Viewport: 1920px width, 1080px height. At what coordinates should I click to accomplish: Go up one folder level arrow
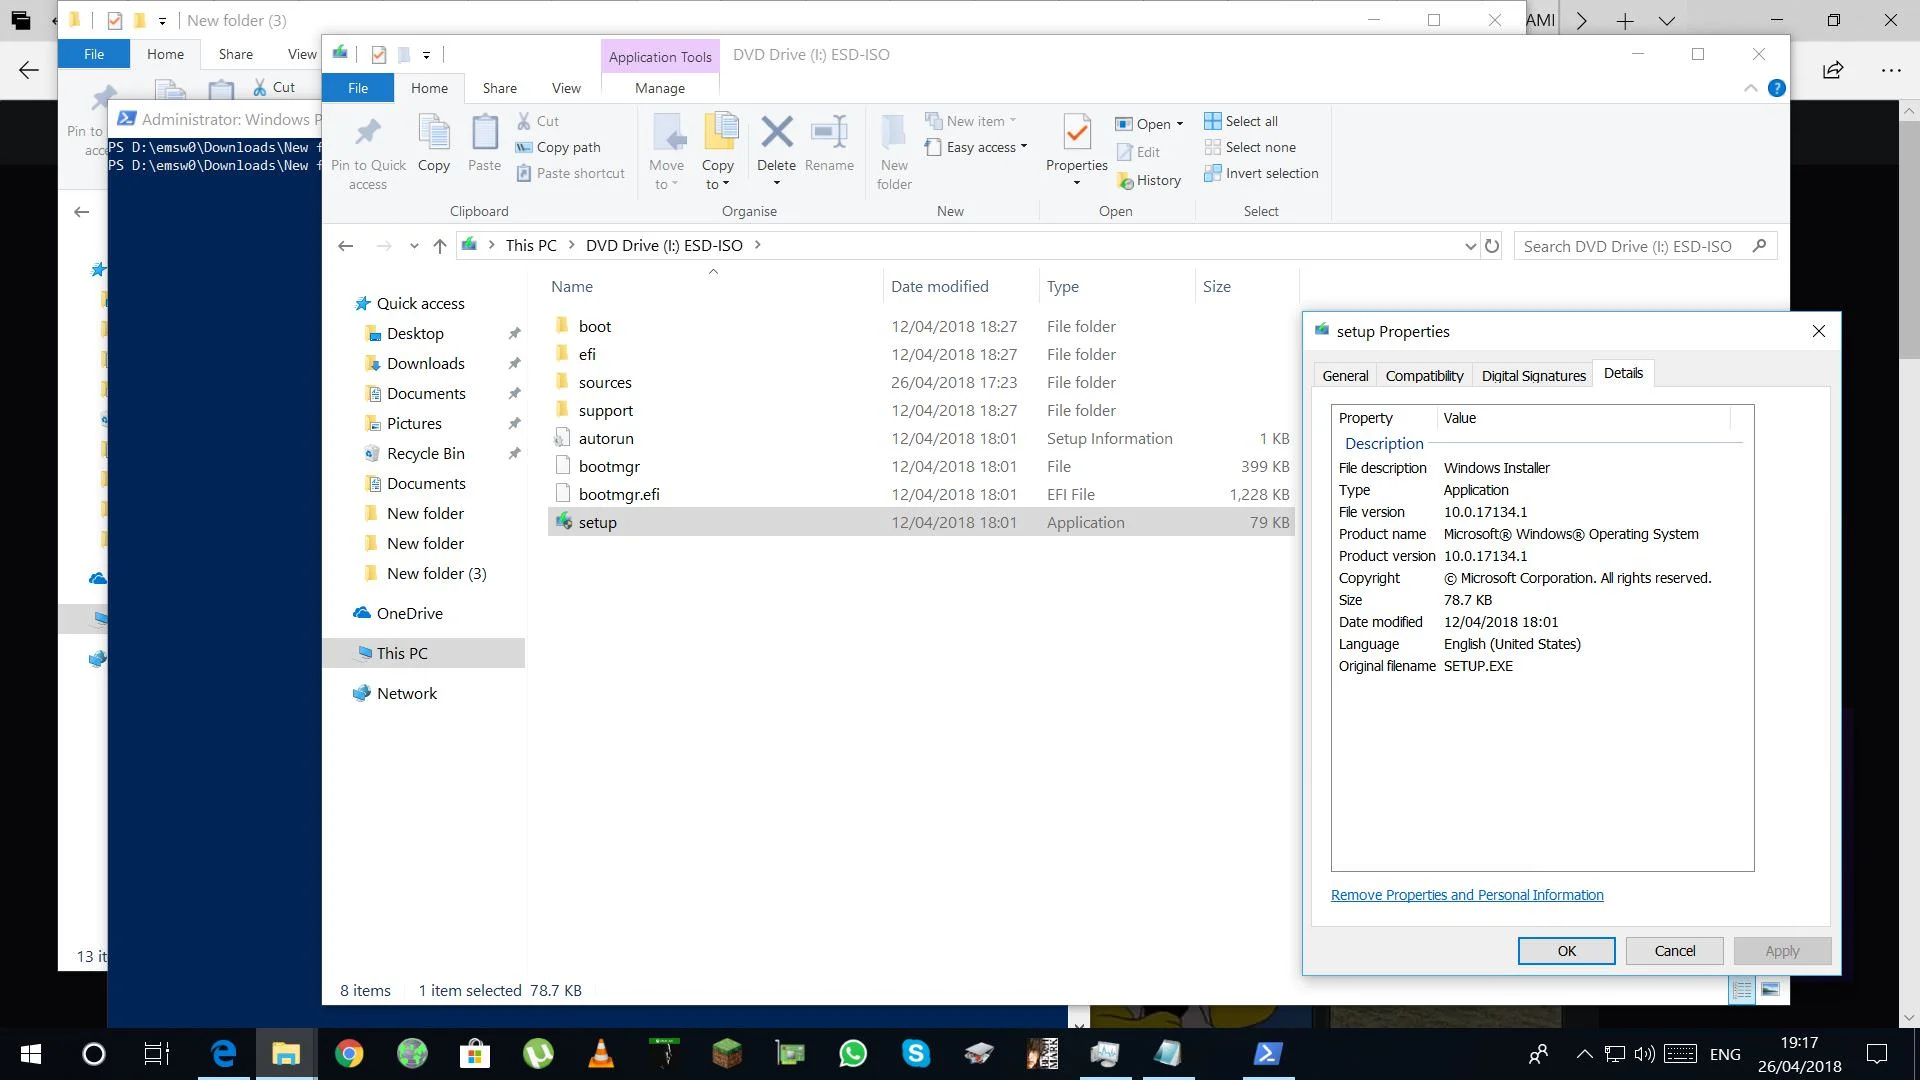pyautogui.click(x=440, y=246)
